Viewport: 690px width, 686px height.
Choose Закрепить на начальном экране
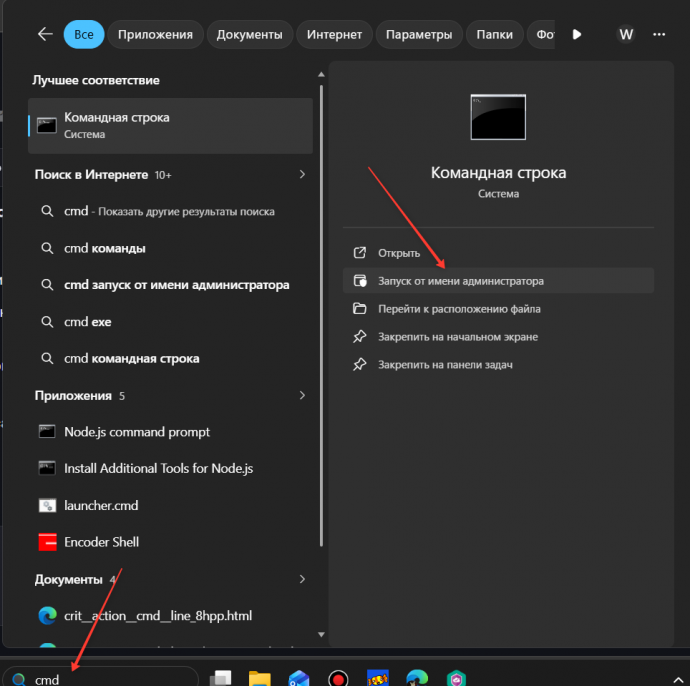point(498,337)
